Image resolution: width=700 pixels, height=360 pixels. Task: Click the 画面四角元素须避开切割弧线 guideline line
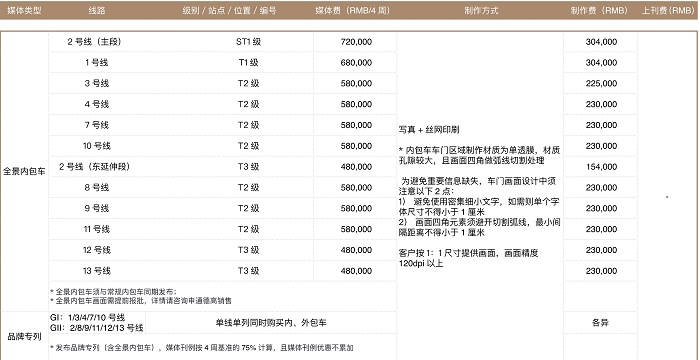479,227
